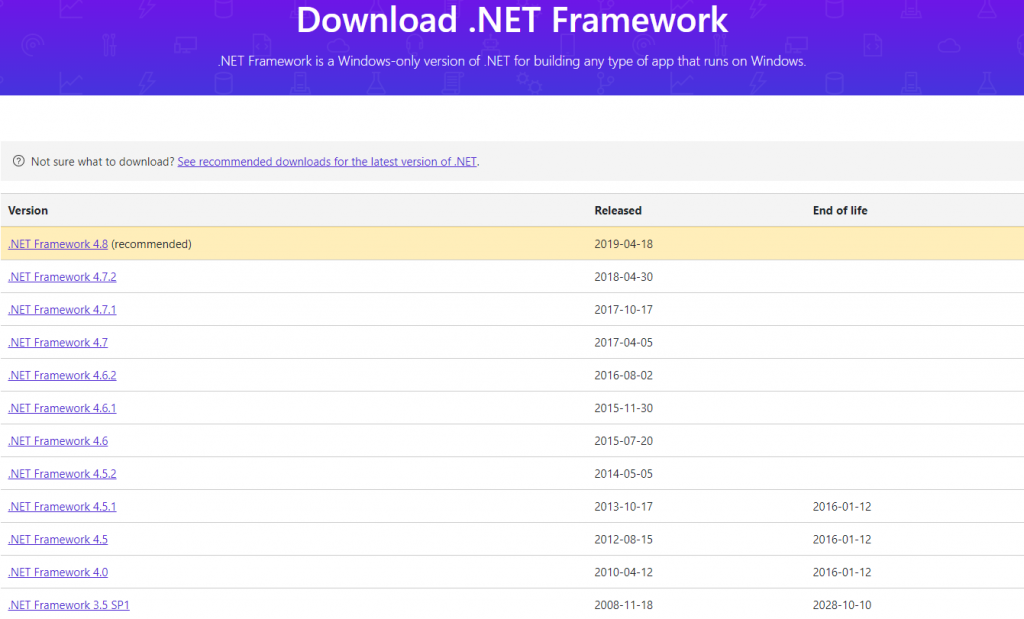Viewport: 1024px width, 619px height.
Task: Click the 'Not sure what to download?' text
Action: [x=103, y=161]
